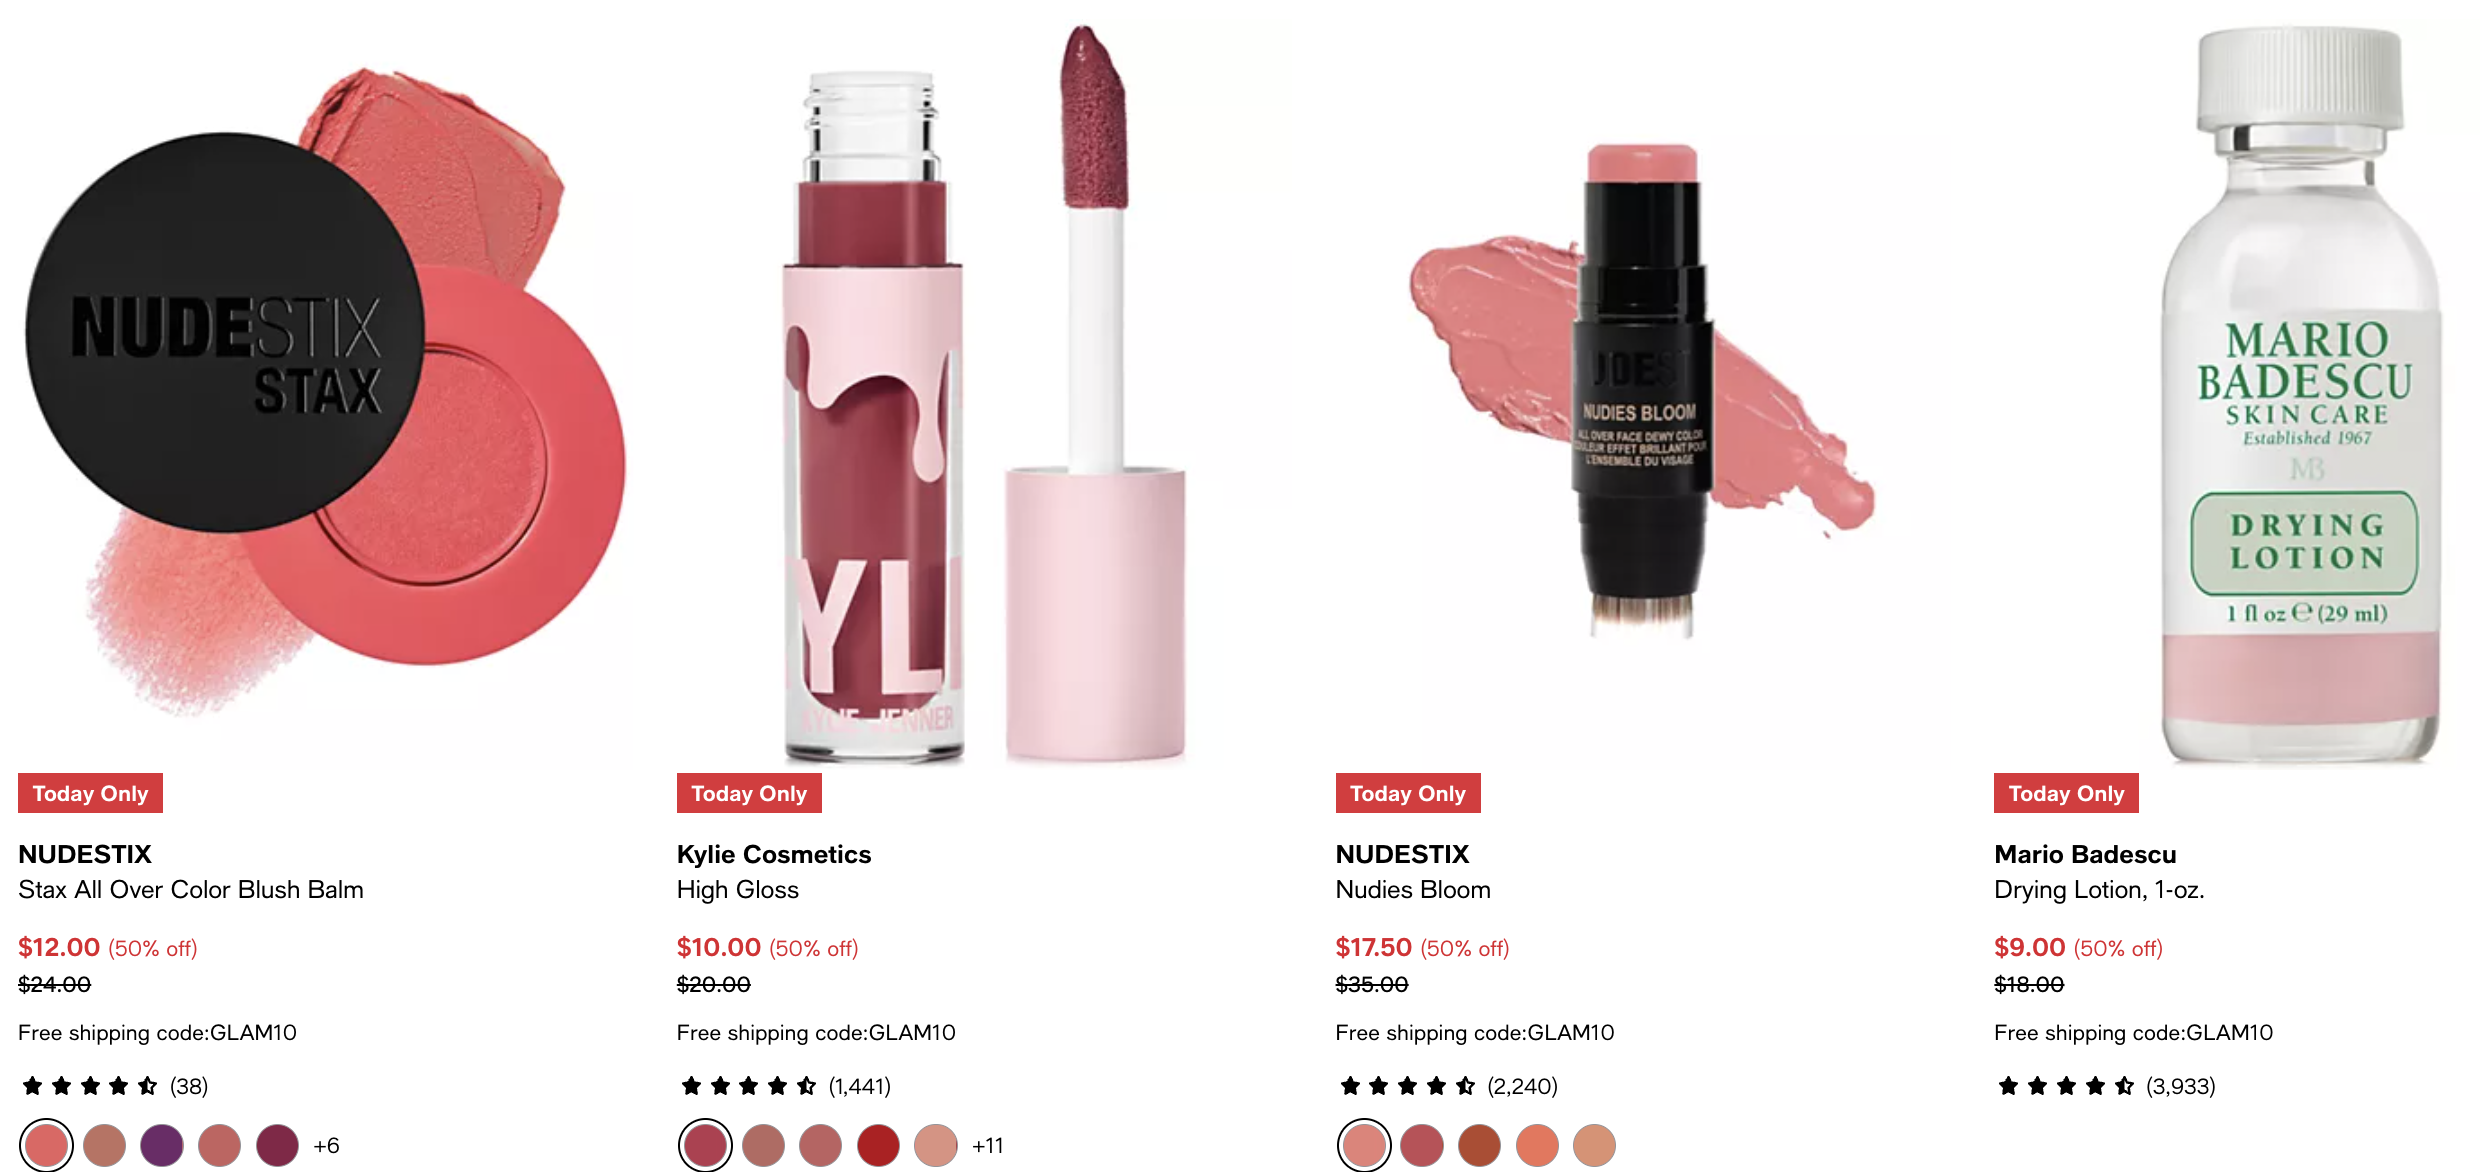Open the Drying Lotion, 1-oz. product link

pyautogui.click(x=2099, y=890)
